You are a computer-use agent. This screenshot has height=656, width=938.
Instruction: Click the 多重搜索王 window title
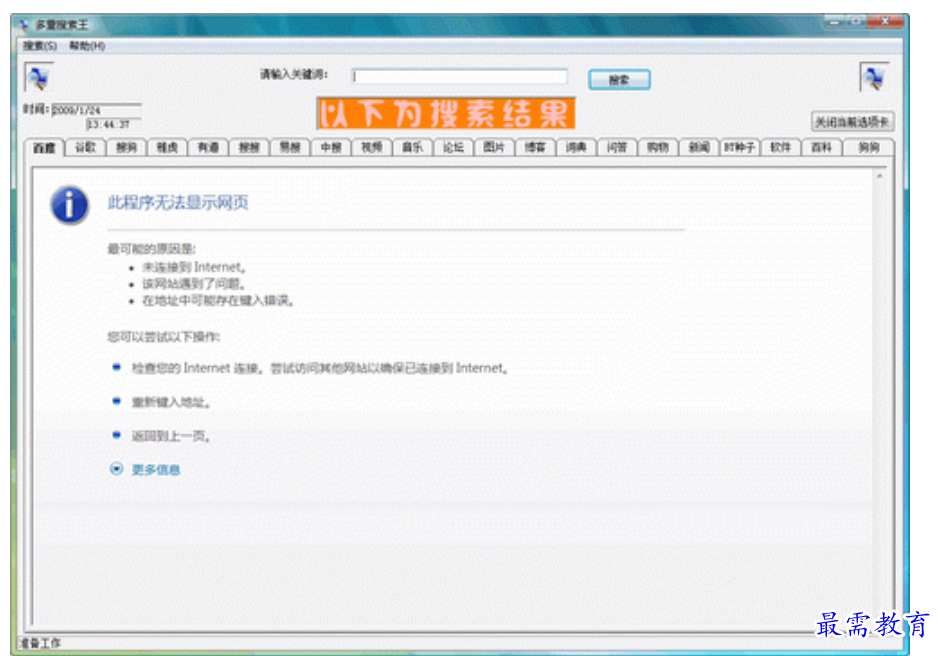coord(62,25)
